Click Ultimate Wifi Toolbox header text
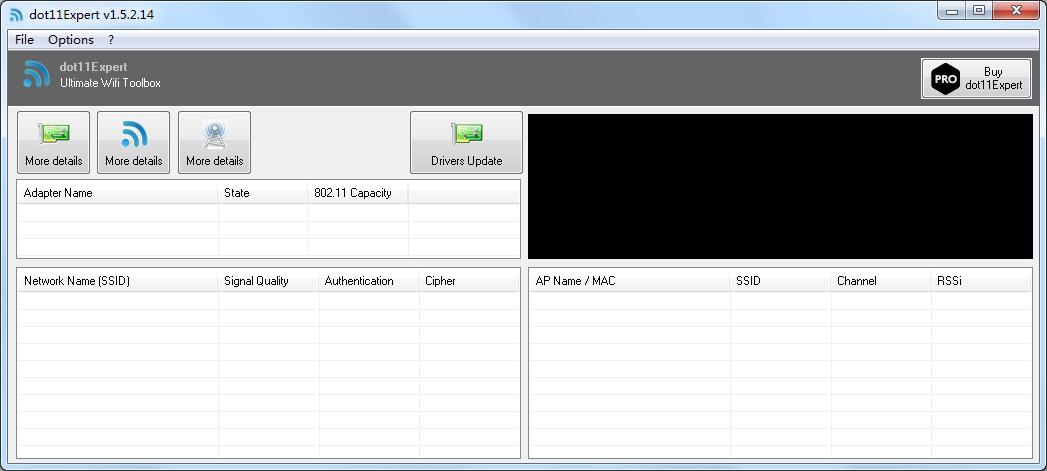This screenshot has width=1047, height=471. point(110,83)
